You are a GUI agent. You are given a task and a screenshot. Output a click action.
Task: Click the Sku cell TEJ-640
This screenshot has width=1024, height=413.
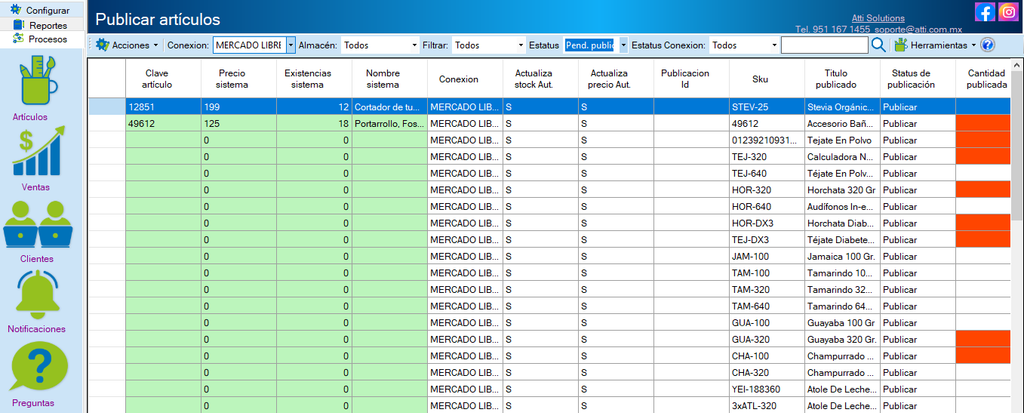click(x=767, y=173)
